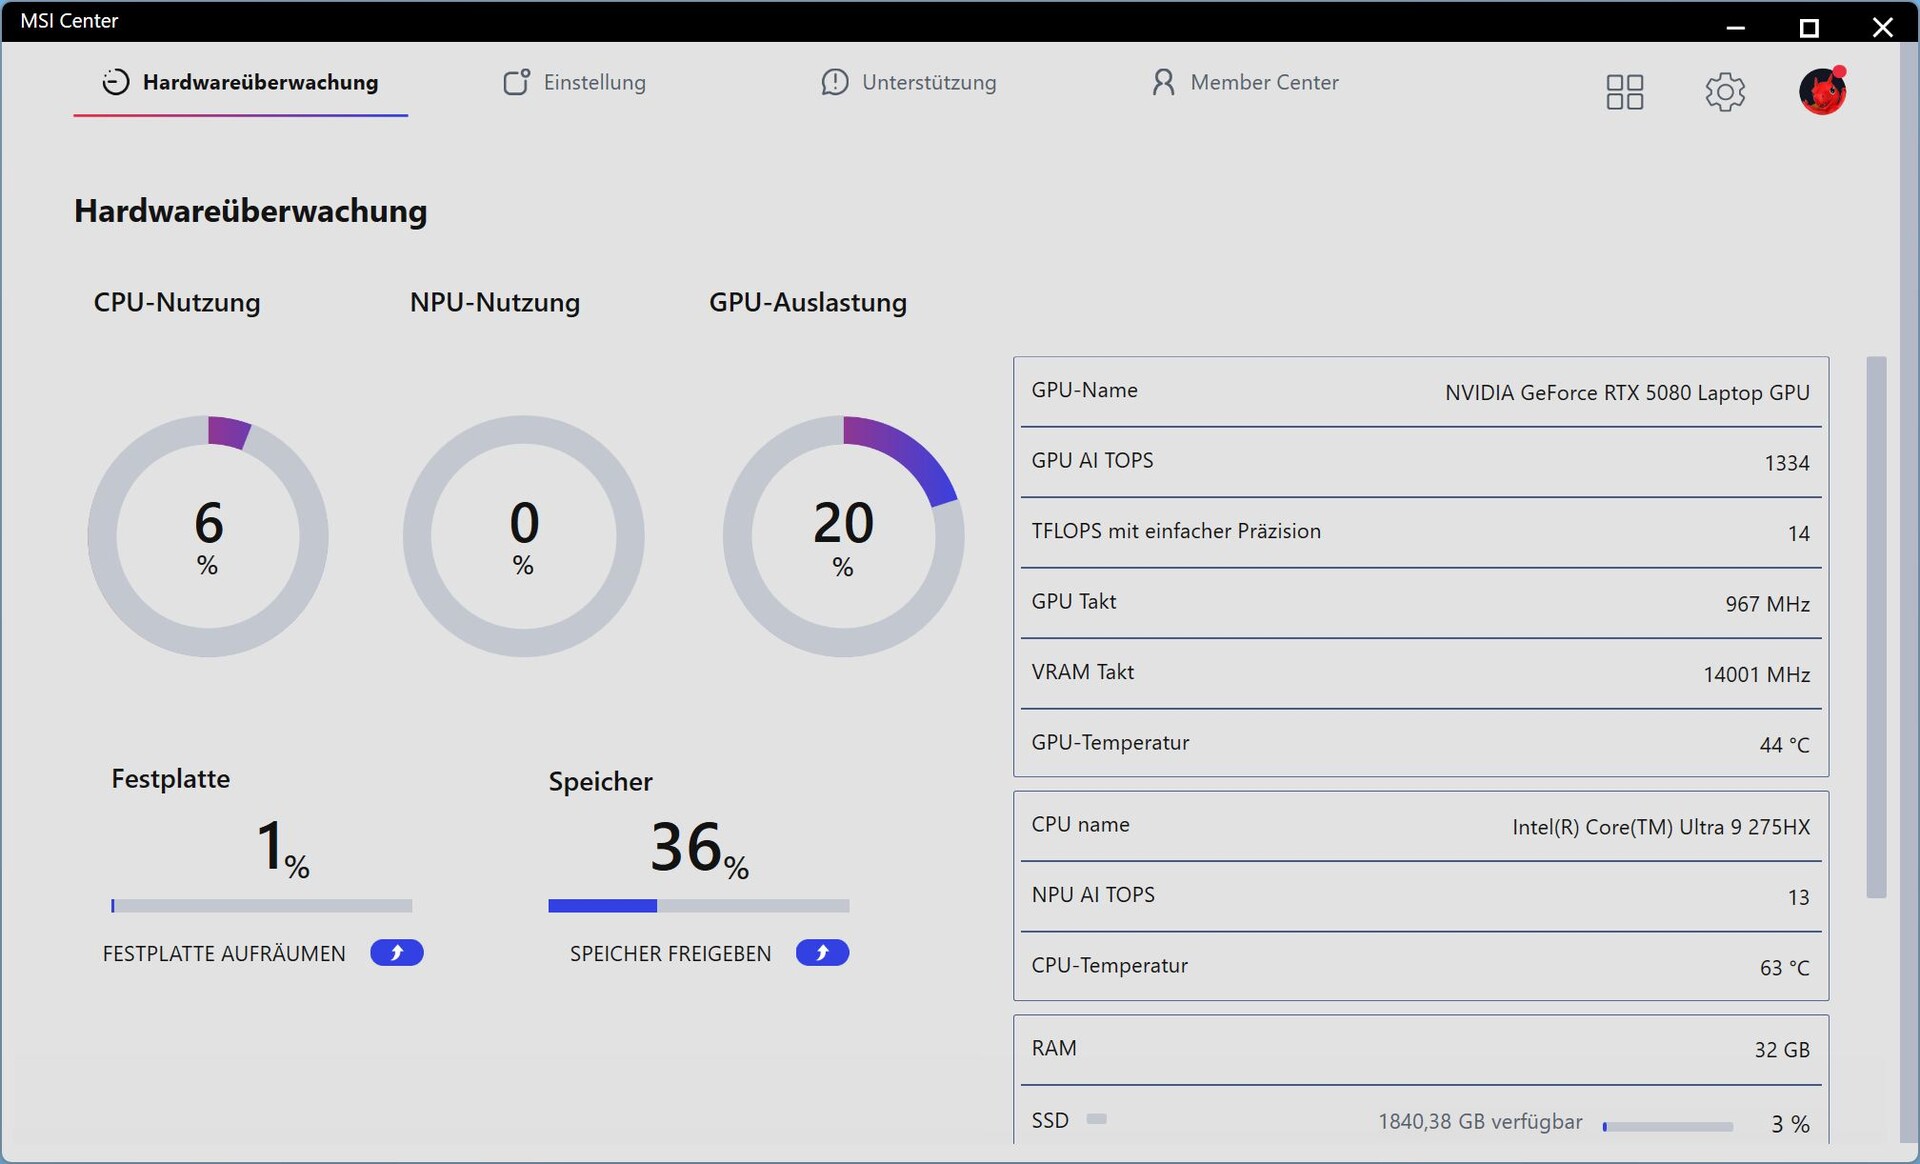1920x1164 pixels.
Task: Open the Unterstützung tab
Action: (928, 82)
